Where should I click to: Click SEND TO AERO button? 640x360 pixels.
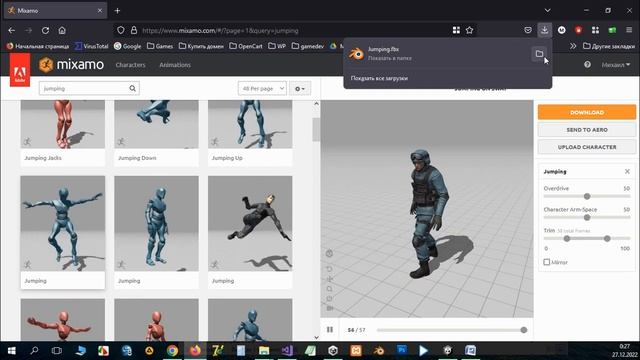[x=587, y=130]
